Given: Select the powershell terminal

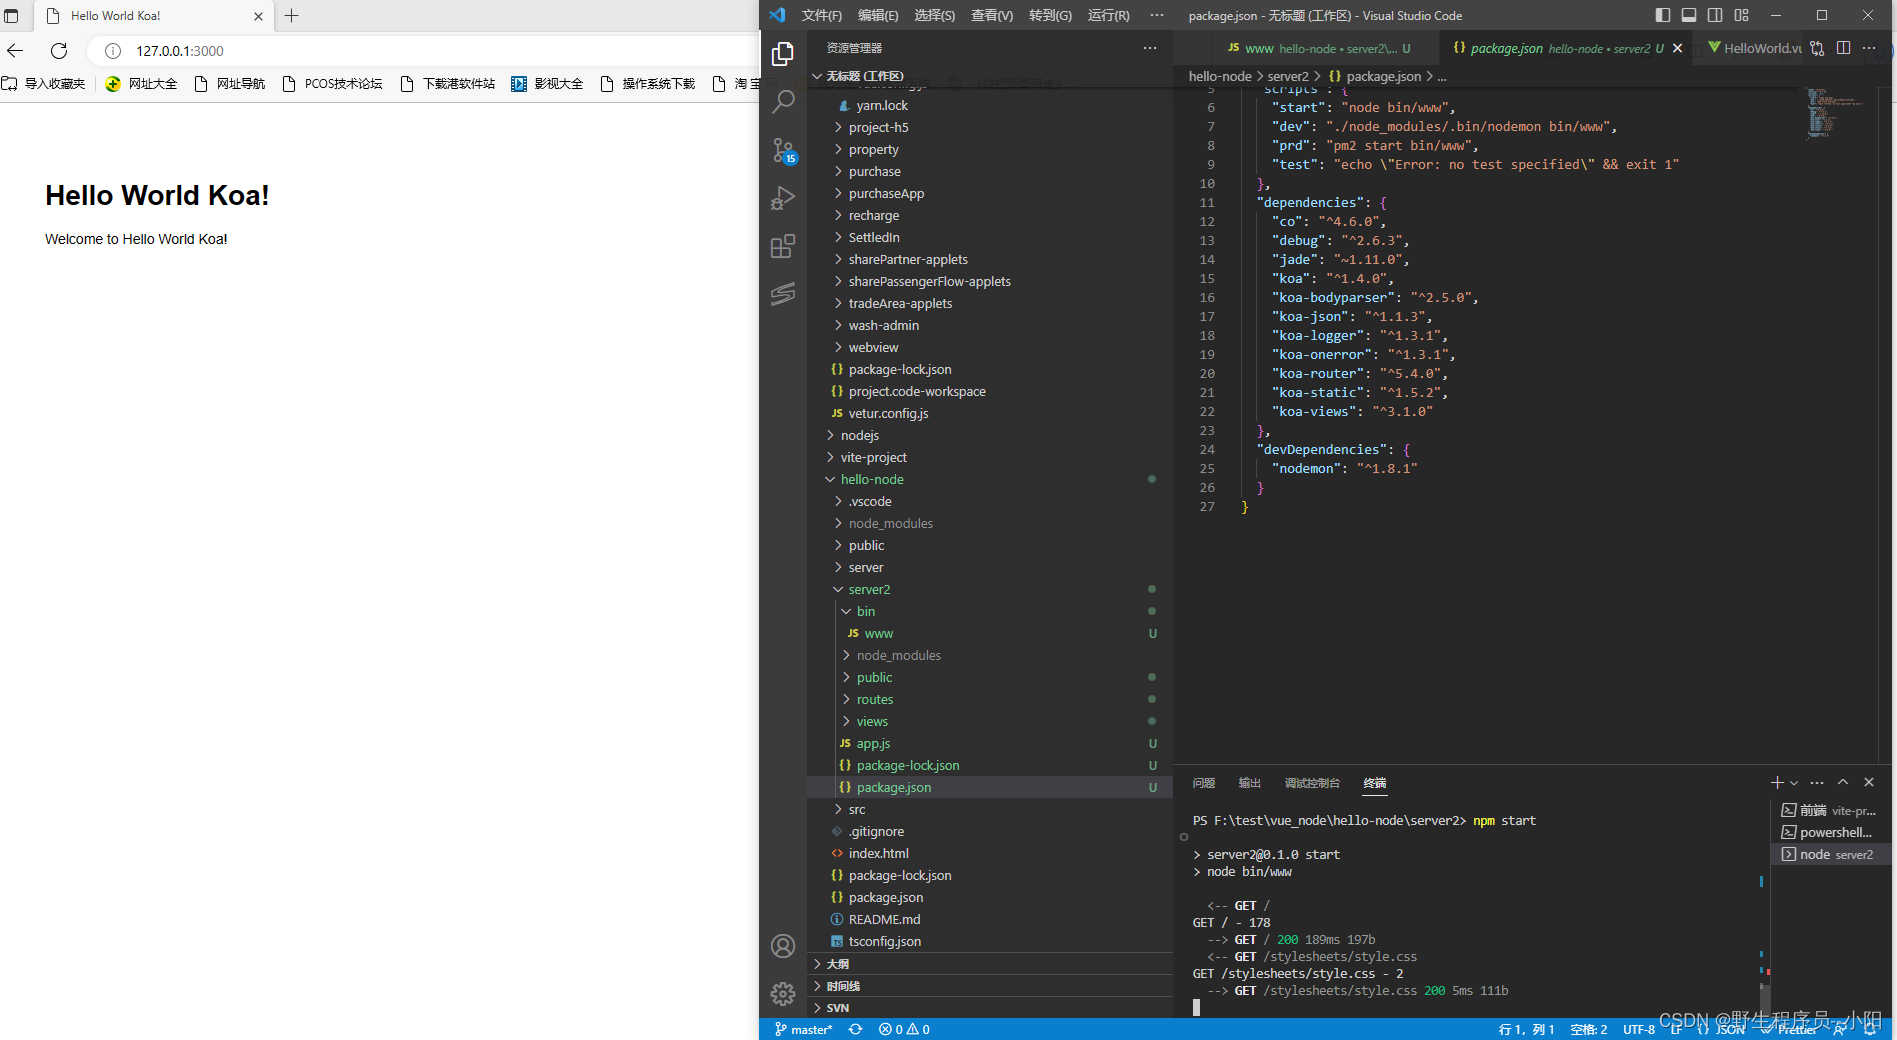Looking at the screenshot, I should tap(1830, 832).
